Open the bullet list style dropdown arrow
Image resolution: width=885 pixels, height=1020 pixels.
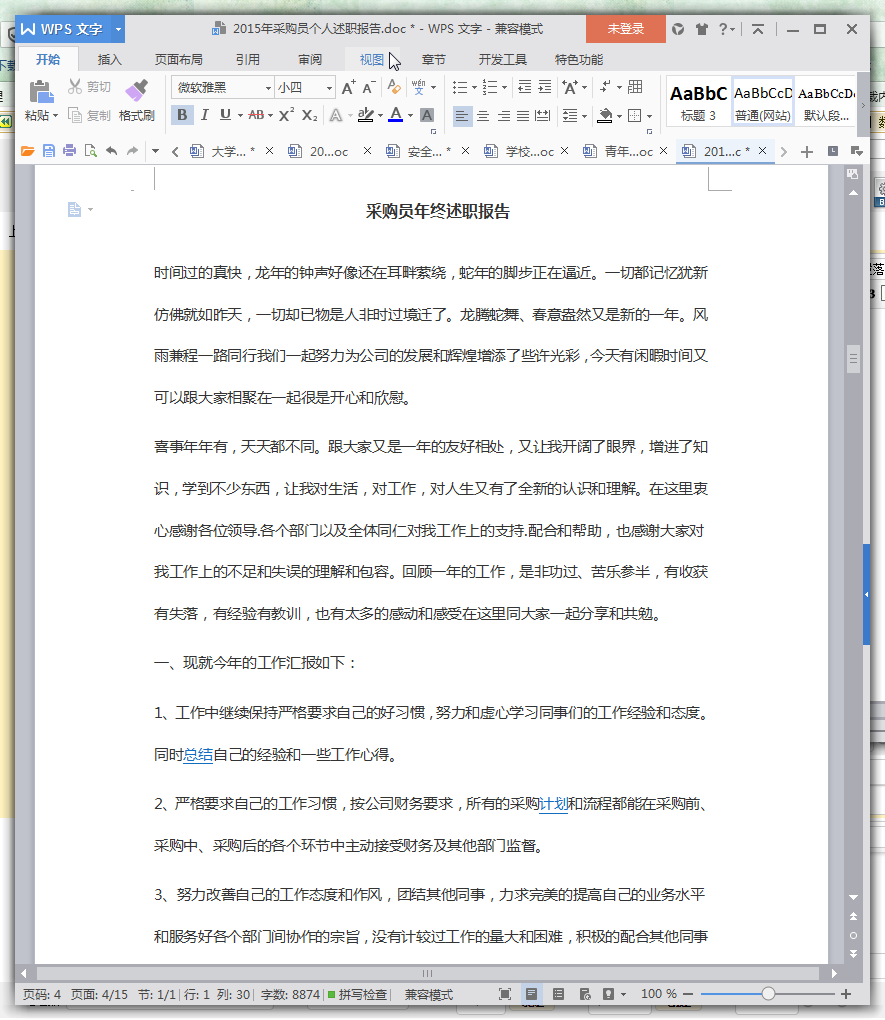pyautogui.click(x=474, y=88)
